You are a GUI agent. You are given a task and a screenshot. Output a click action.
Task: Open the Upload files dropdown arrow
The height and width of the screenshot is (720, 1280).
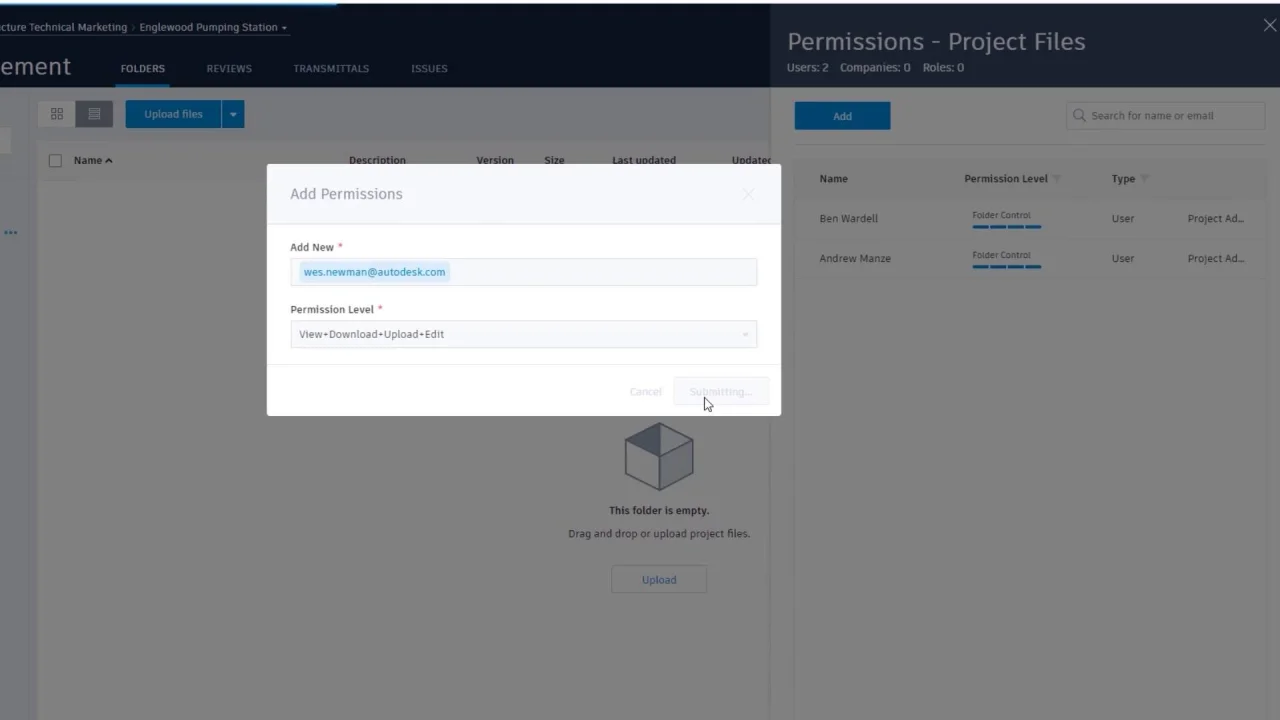(233, 114)
